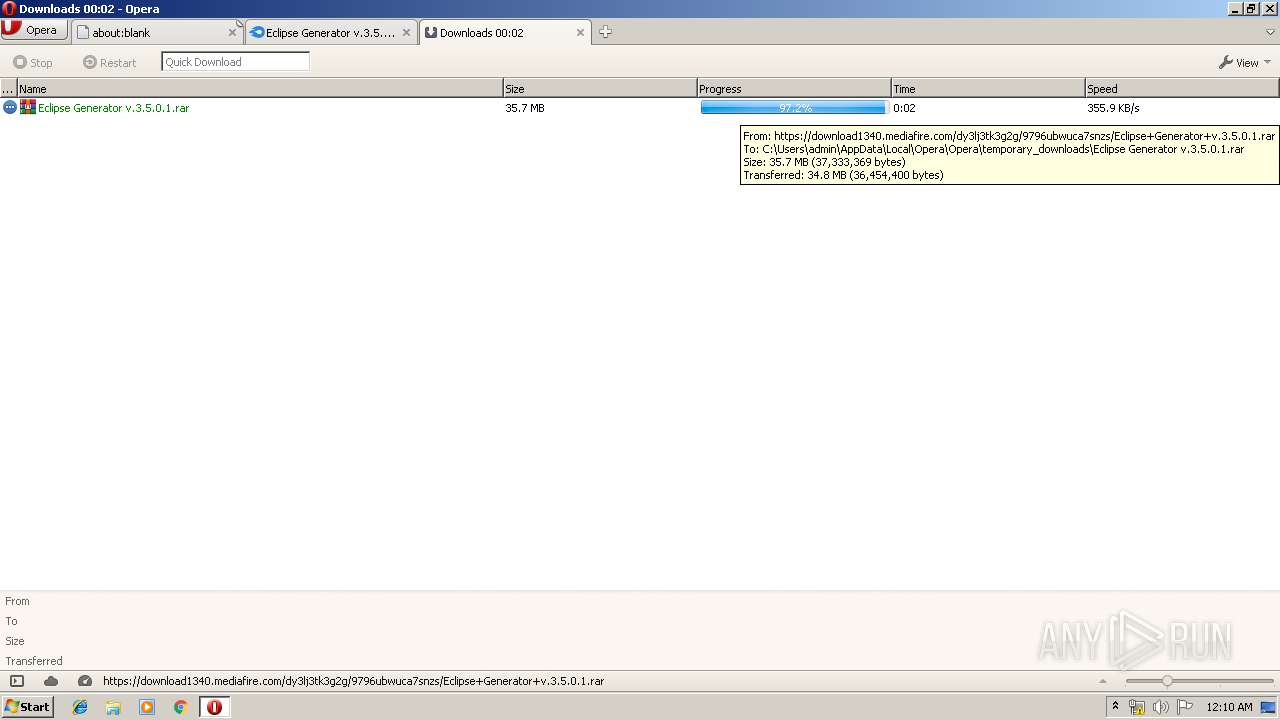Screen dimensions: 1280x720
Task: Launch Google Chrome from taskbar
Action: (180, 707)
